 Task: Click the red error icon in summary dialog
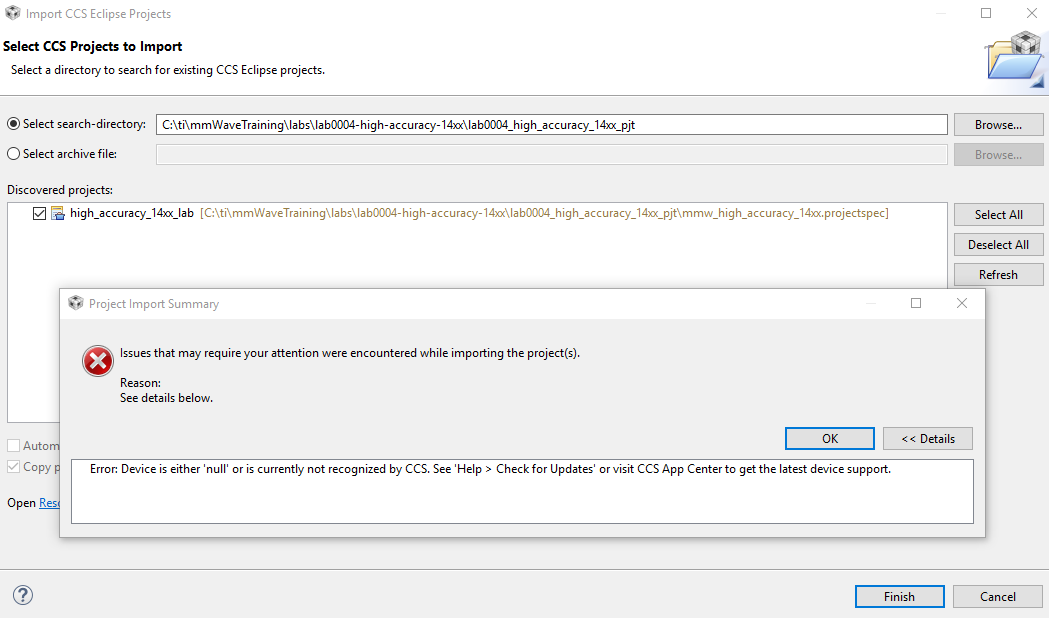click(x=97, y=361)
